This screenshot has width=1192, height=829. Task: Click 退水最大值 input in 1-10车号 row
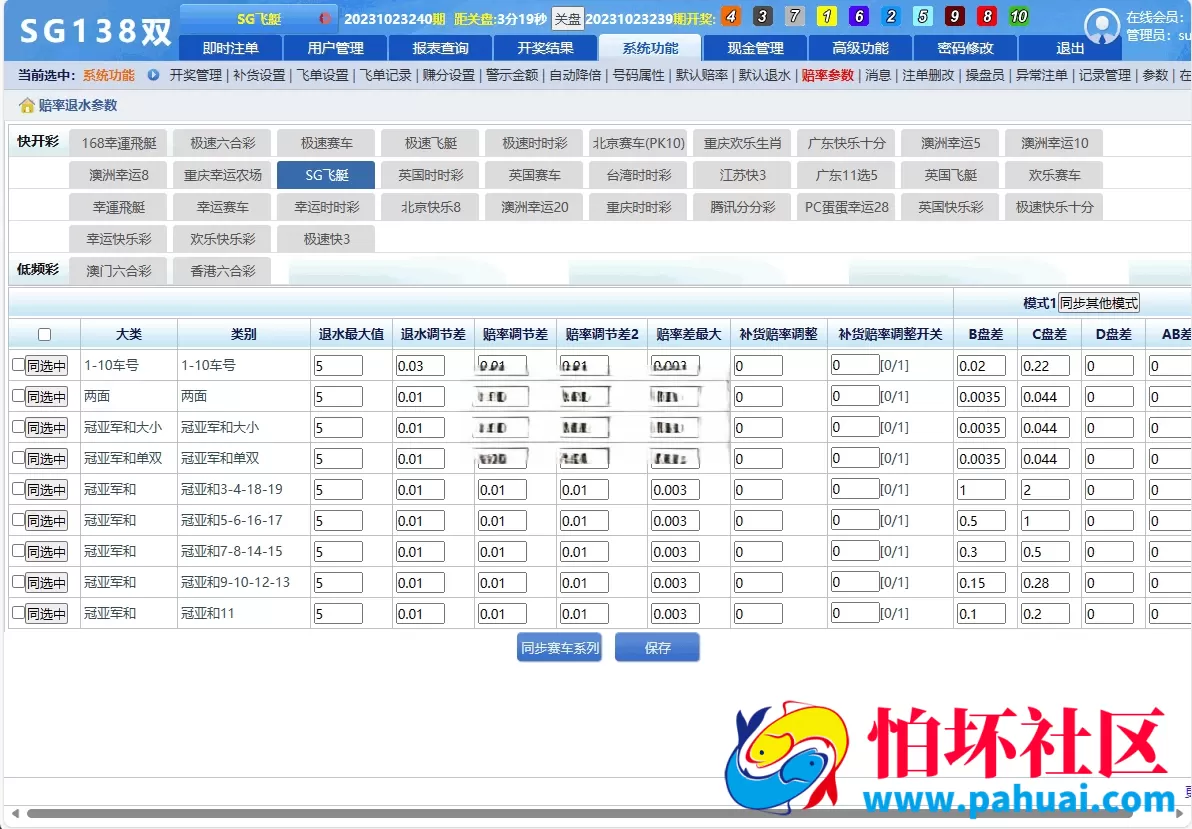click(x=338, y=366)
